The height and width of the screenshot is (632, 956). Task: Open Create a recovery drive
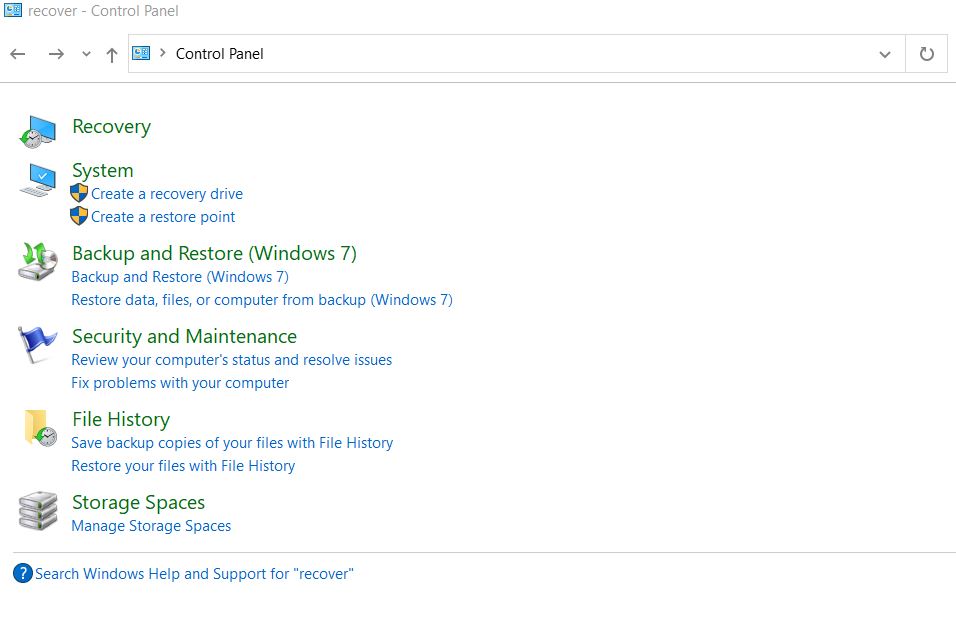166,194
